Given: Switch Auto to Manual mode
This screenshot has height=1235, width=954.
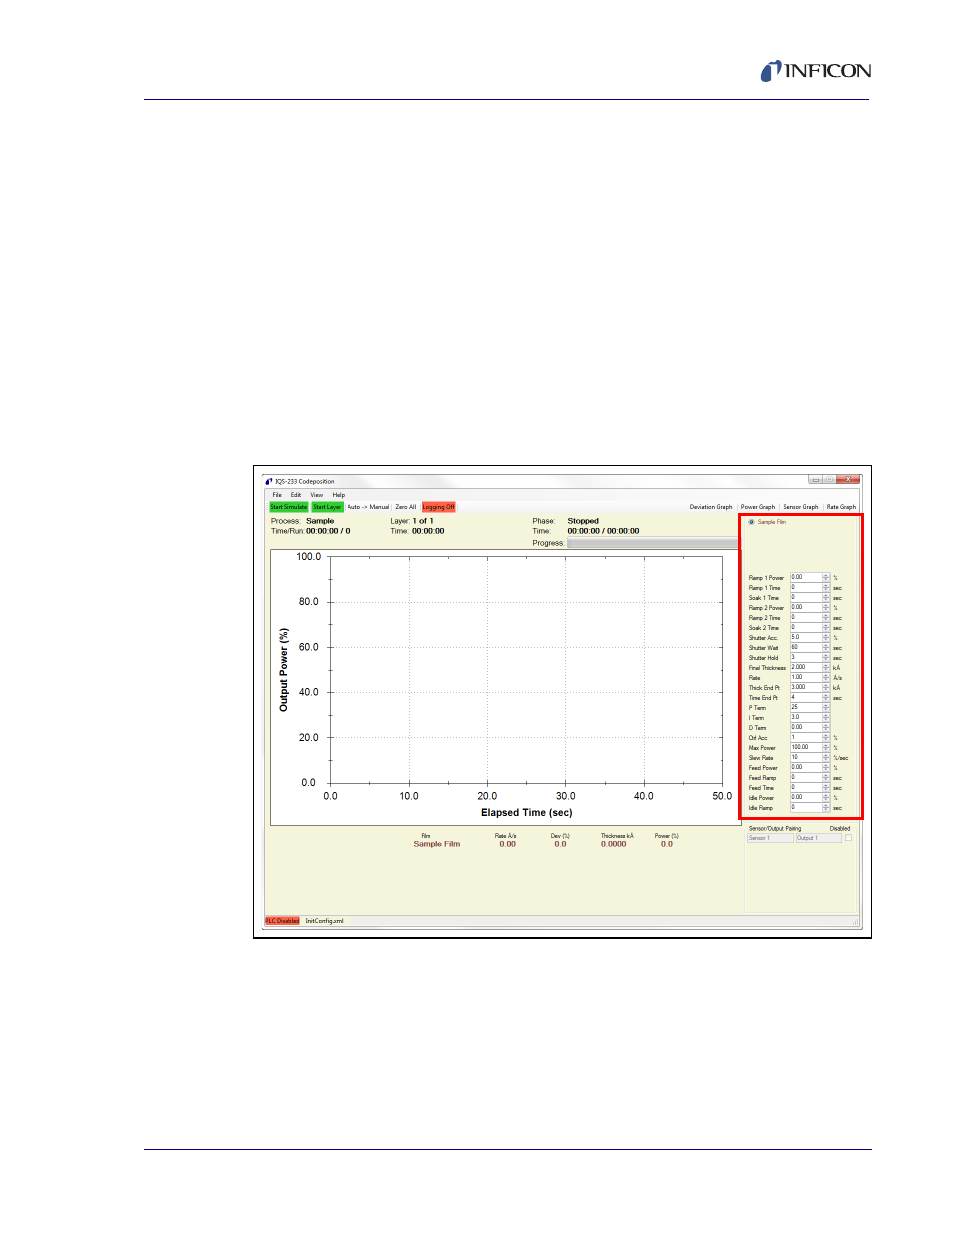Looking at the screenshot, I should pyautogui.click(x=368, y=507).
